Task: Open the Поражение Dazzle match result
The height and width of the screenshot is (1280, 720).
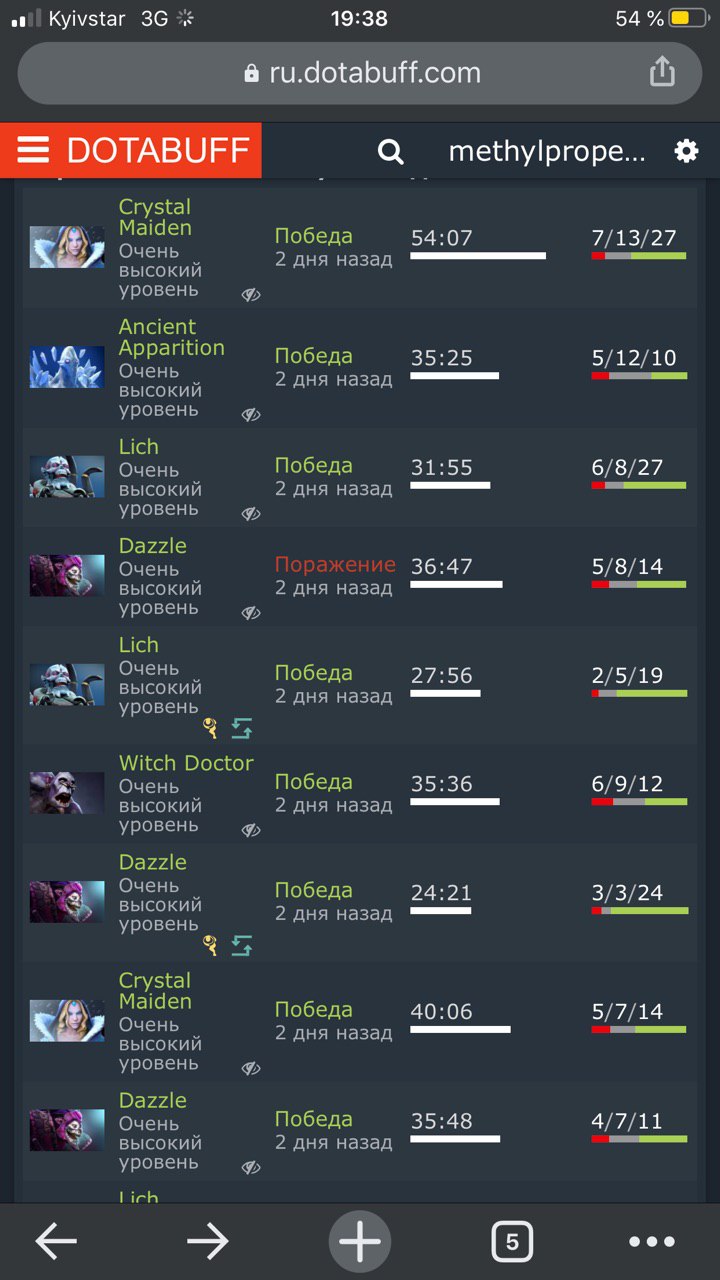Action: click(x=335, y=565)
